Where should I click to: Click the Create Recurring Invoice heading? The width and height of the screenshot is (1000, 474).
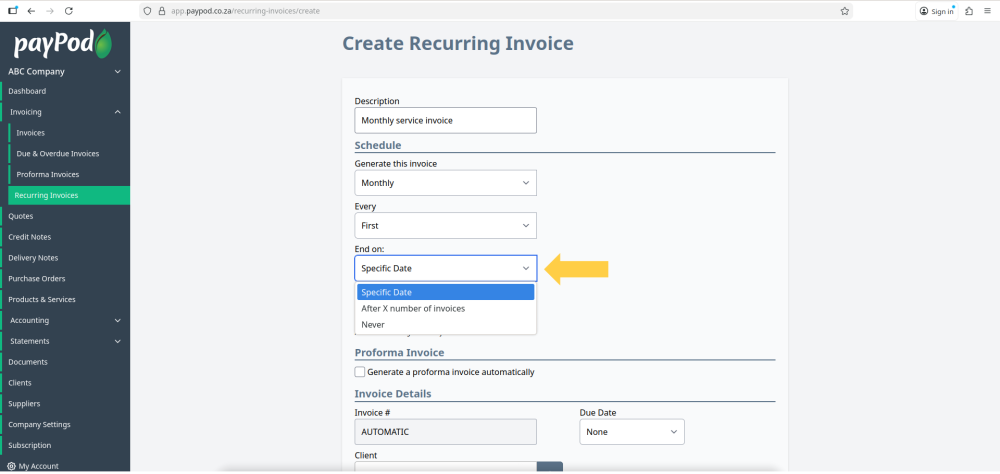458,43
